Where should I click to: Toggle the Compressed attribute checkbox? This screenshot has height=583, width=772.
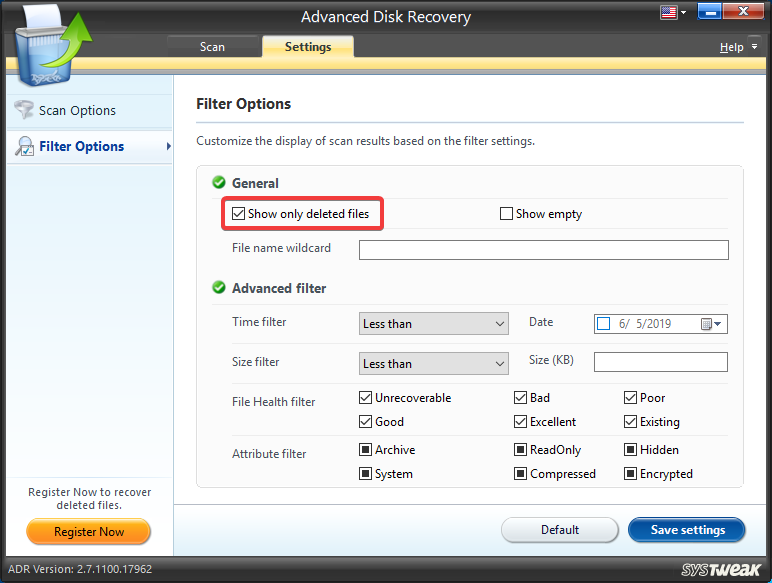pos(520,474)
